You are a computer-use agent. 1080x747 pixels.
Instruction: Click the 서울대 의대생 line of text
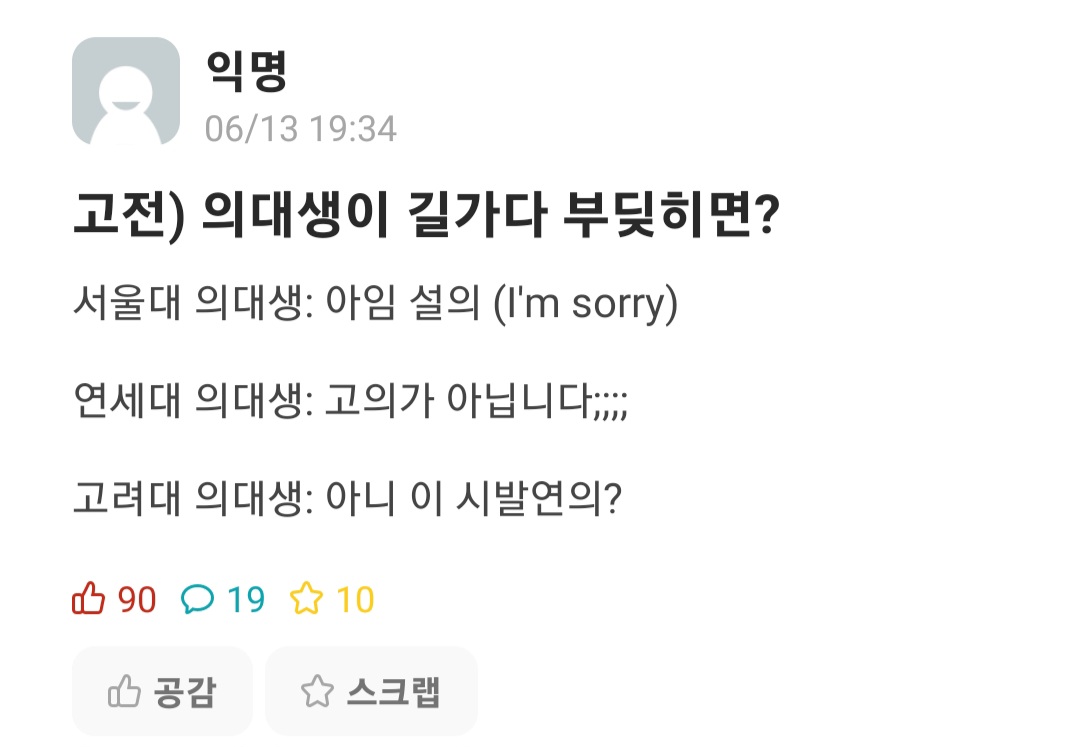point(375,303)
